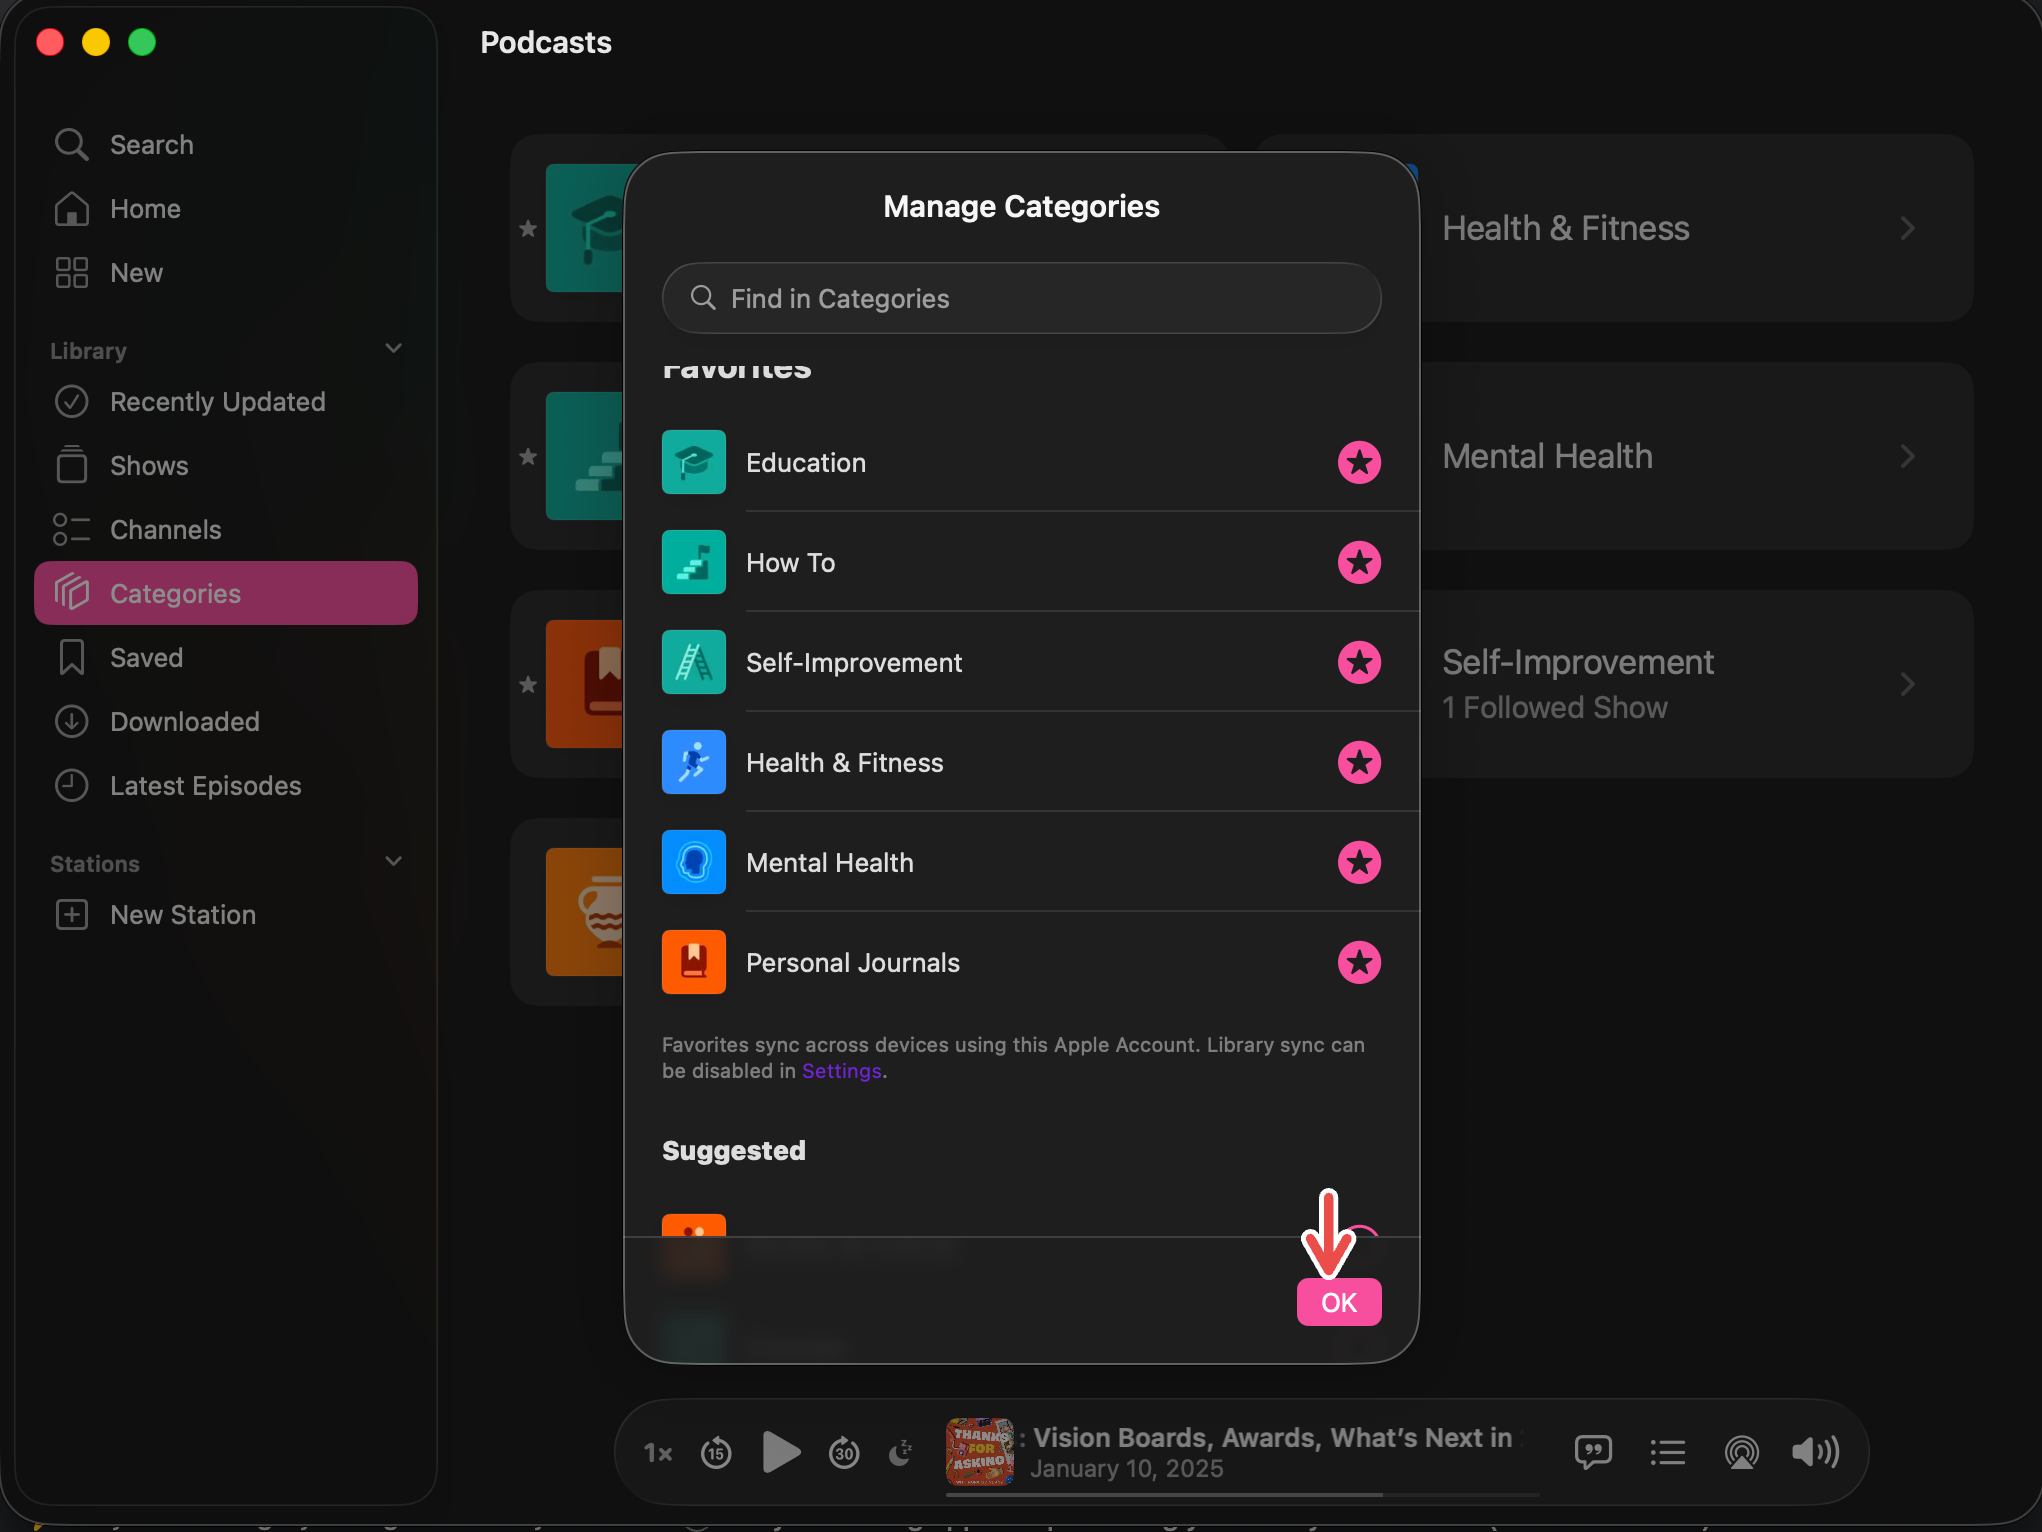Unfavorite Mental Health category star
Viewport: 2042px width, 1532px height.
[x=1359, y=862]
